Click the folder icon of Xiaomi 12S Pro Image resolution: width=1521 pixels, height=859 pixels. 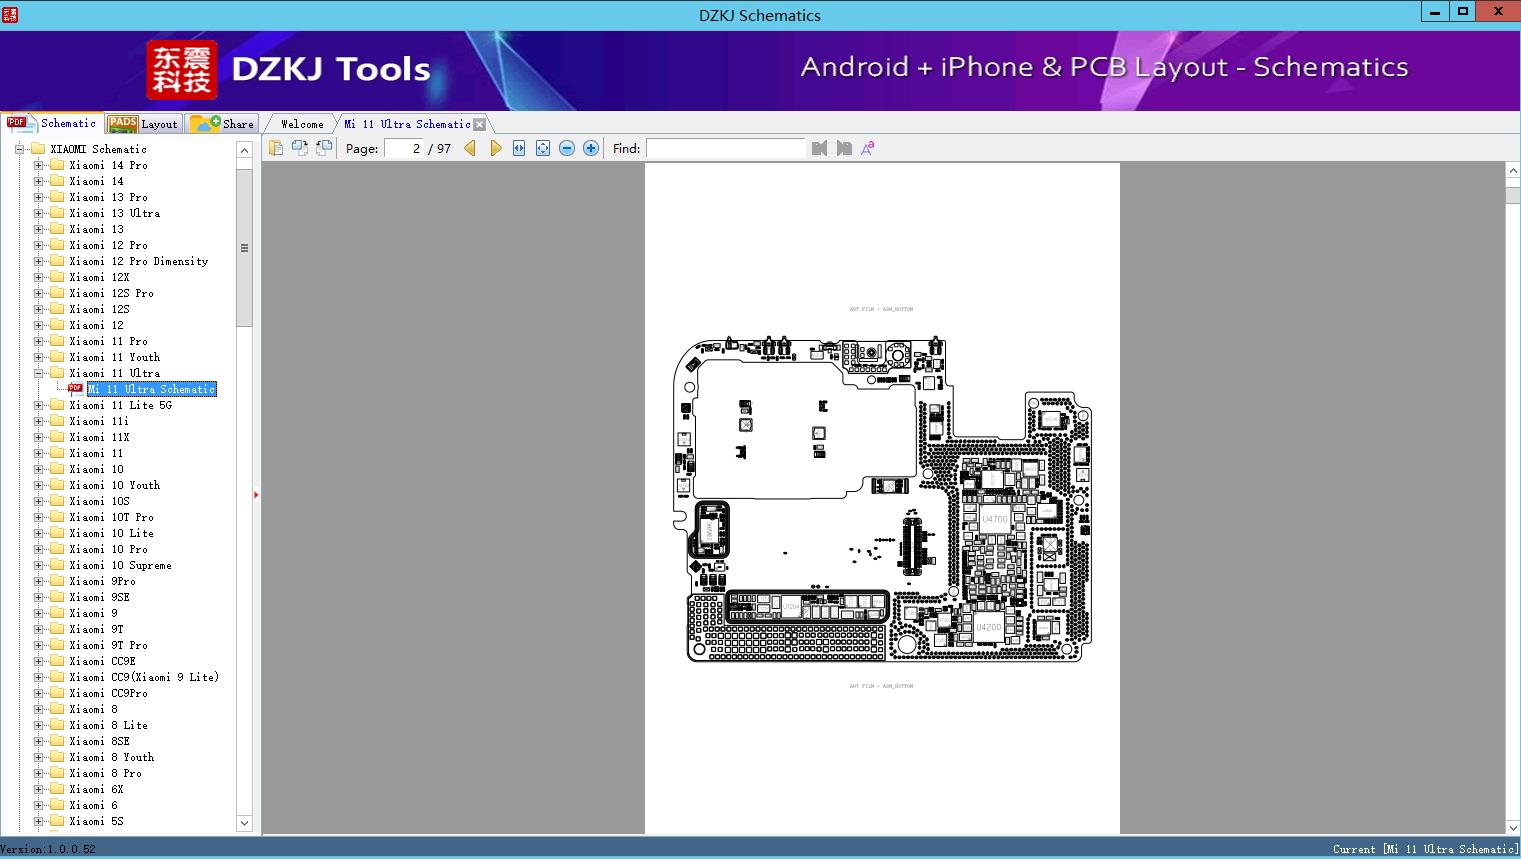57,293
